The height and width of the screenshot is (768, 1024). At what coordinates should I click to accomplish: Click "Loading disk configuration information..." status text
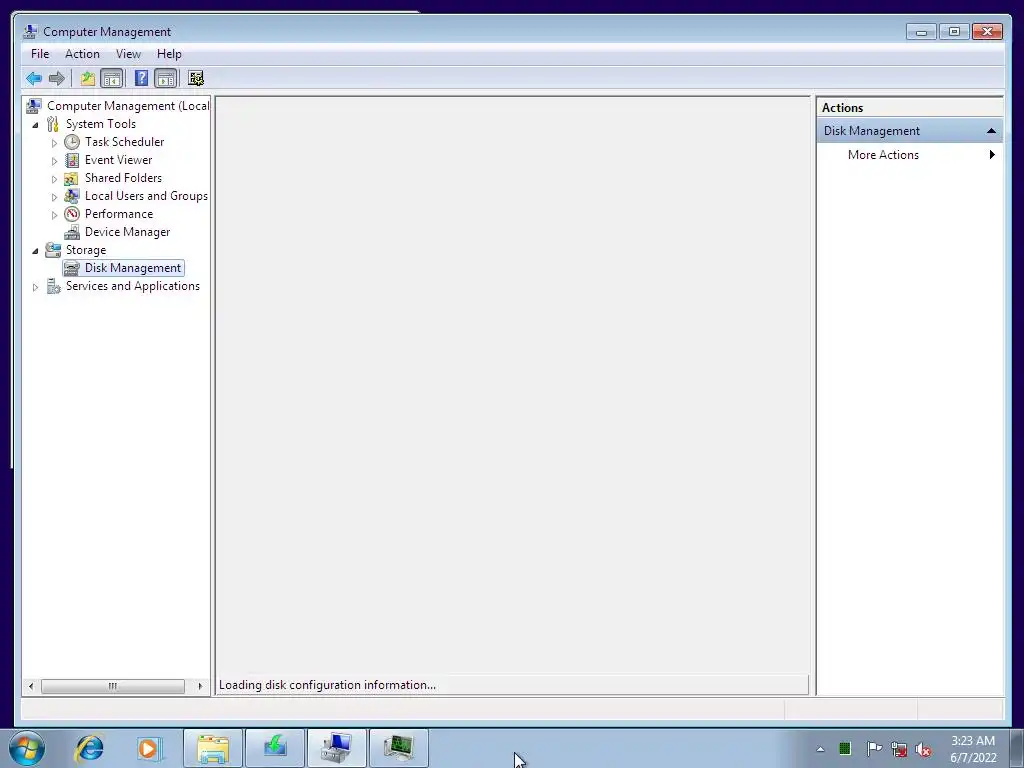click(327, 685)
